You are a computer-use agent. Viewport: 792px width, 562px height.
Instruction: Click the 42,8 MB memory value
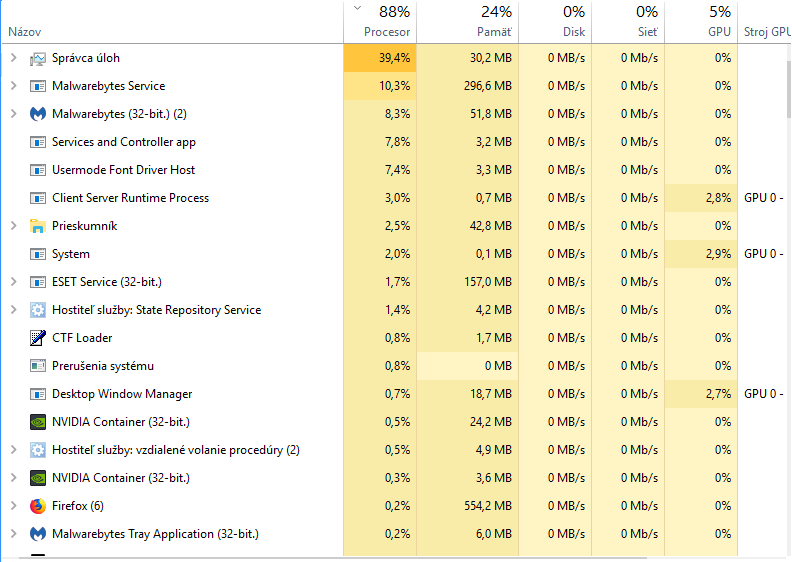[490, 226]
